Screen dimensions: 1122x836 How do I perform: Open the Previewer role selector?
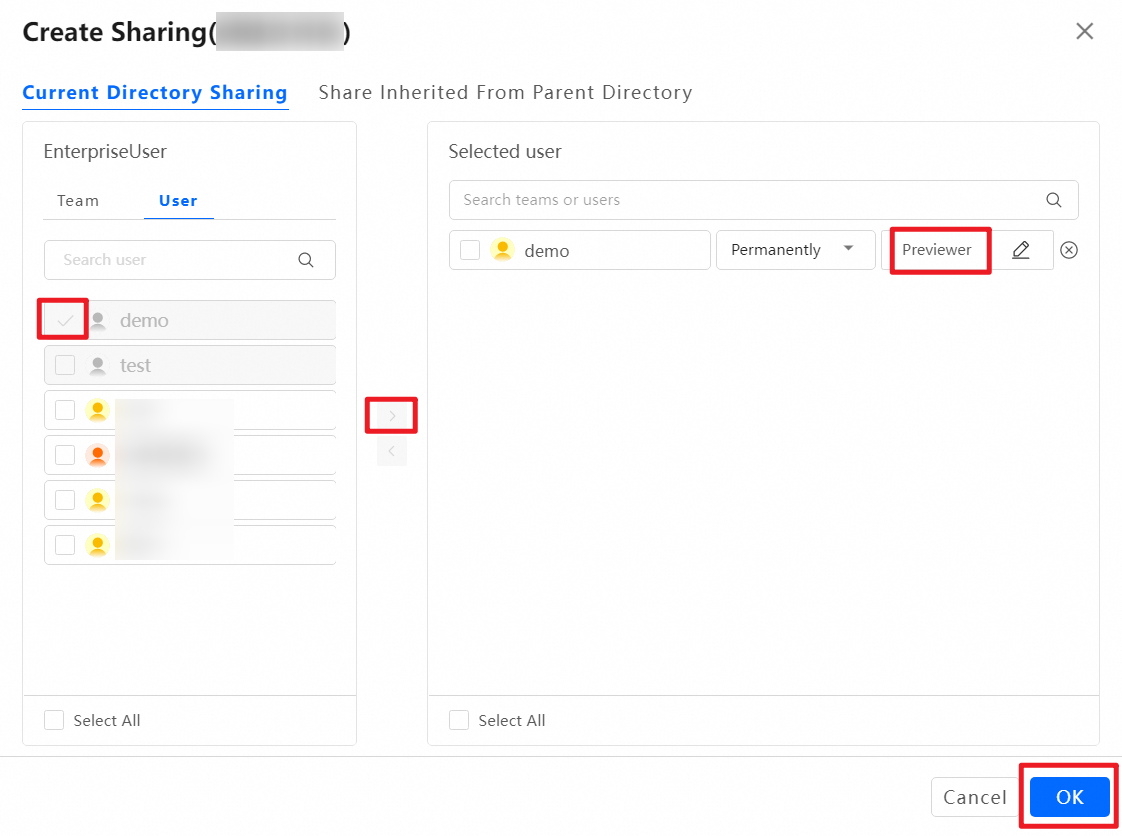(x=937, y=250)
